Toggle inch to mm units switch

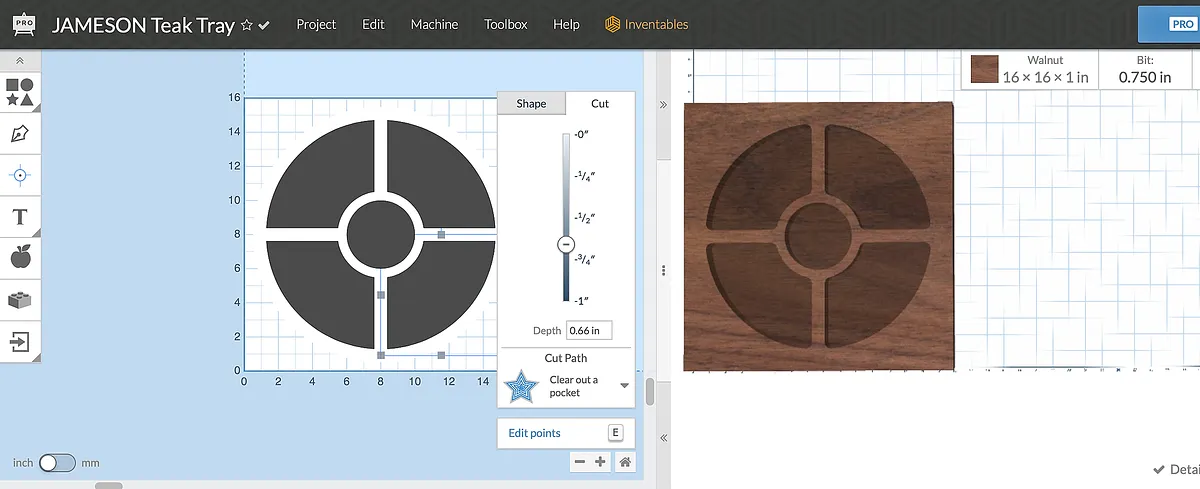click(56, 463)
